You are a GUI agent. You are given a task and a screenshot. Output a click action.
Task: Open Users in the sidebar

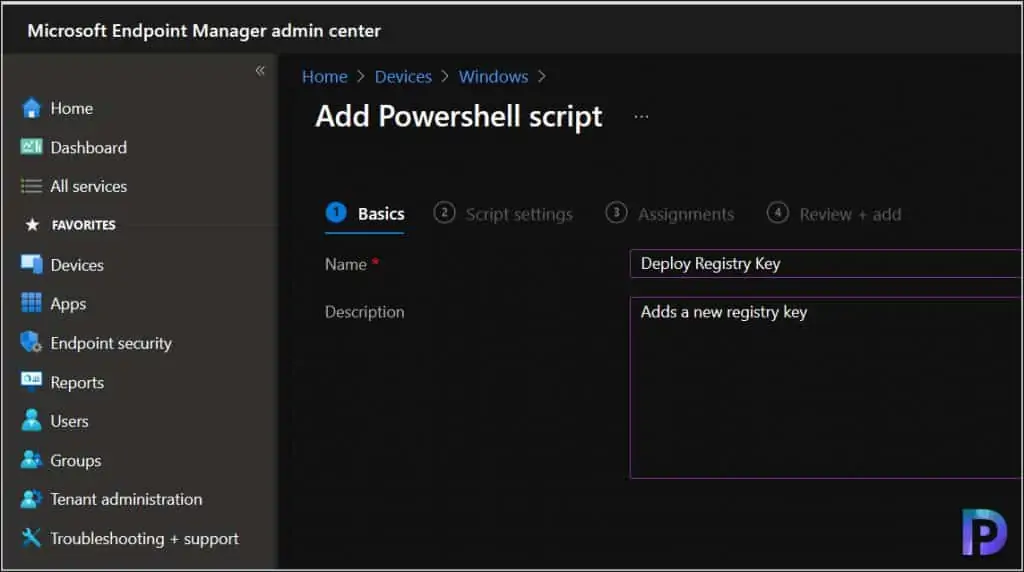69,421
